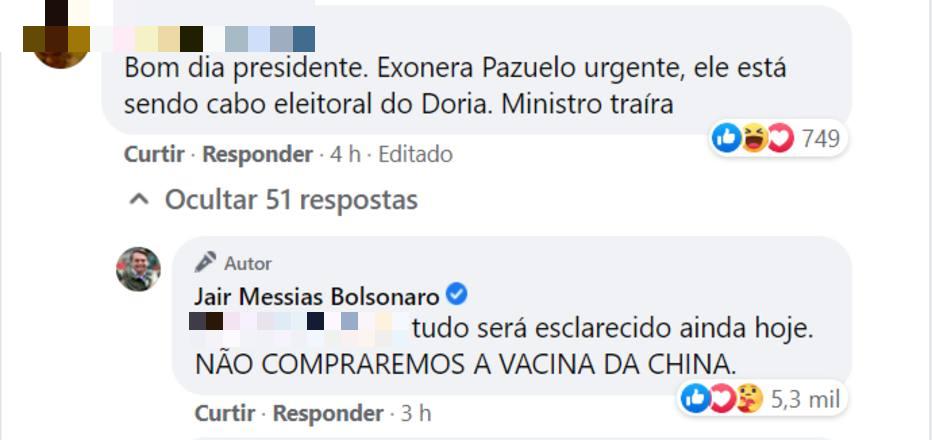Click the haha reaction emoji on top comment
Image resolution: width=932 pixels, height=440 pixels.
[x=753, y=138]
